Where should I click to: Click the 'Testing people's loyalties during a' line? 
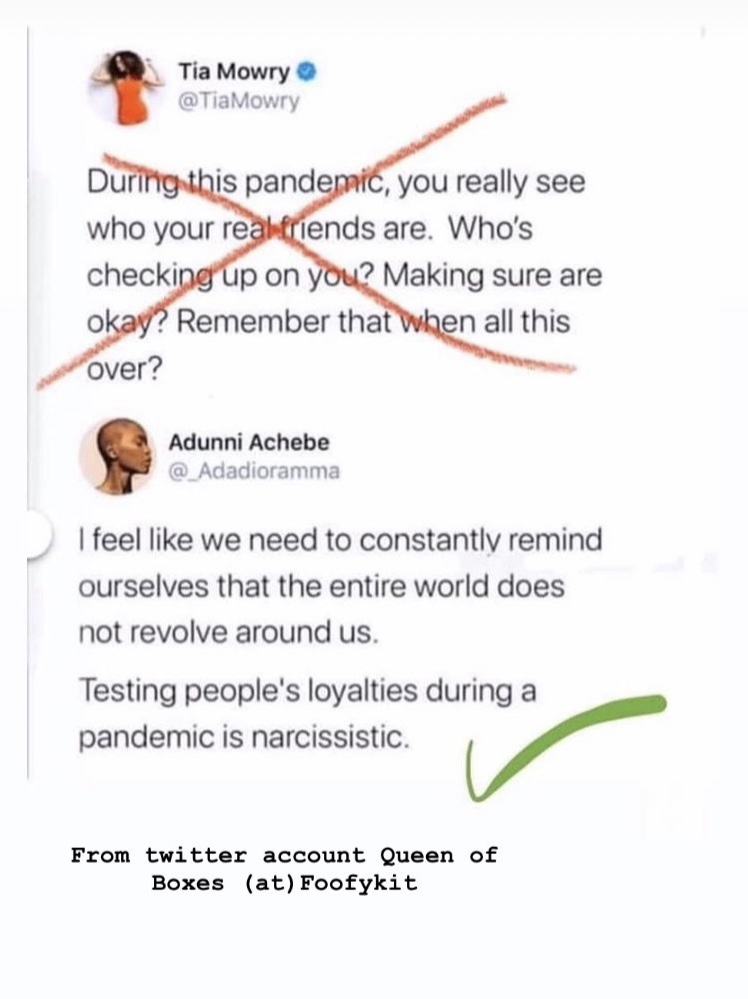coord(306,692)
